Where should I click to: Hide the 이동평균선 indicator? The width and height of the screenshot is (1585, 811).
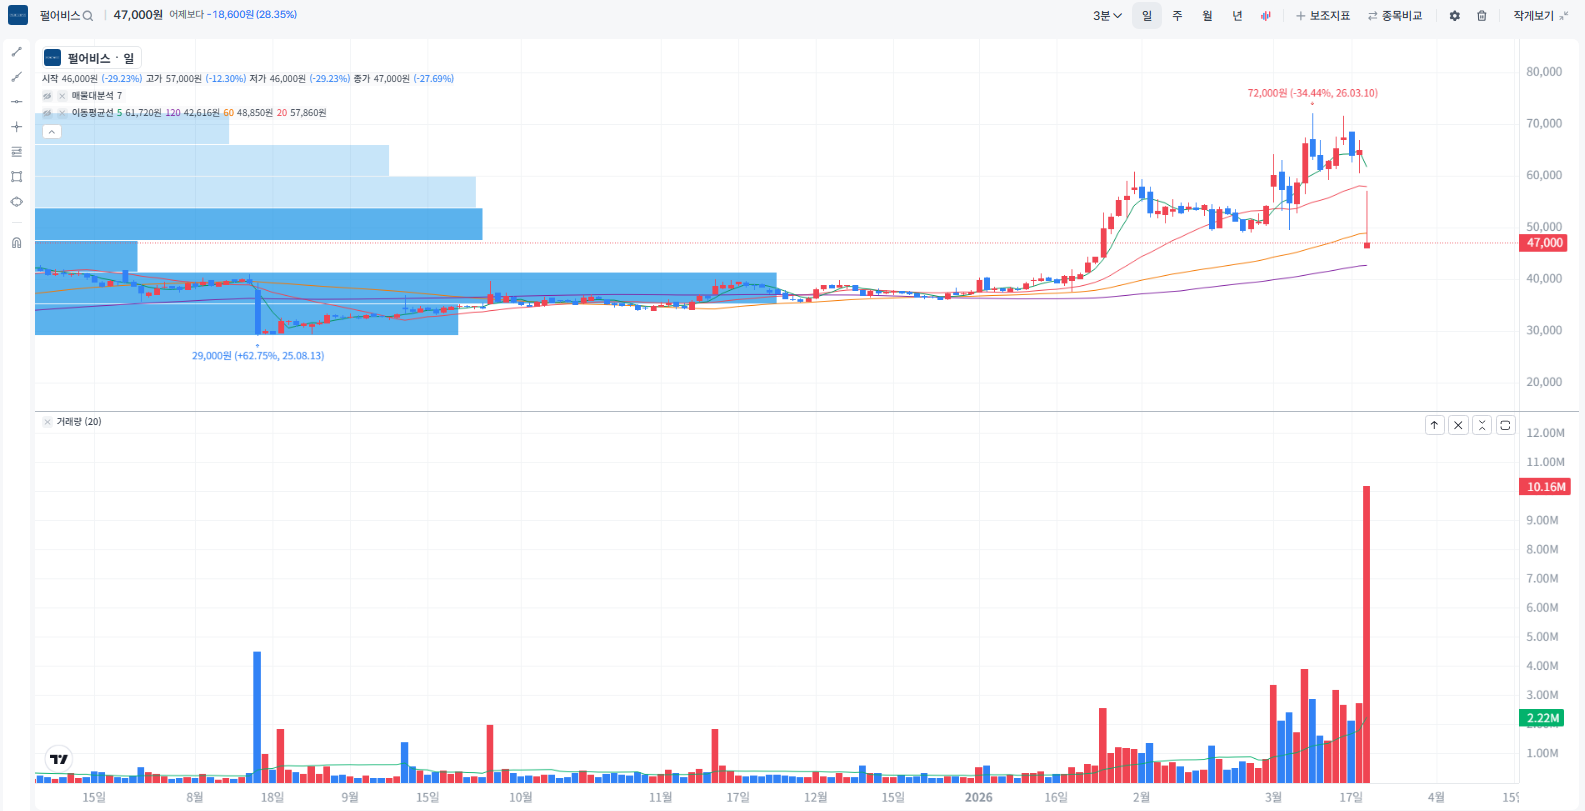(x=47, y=113)
